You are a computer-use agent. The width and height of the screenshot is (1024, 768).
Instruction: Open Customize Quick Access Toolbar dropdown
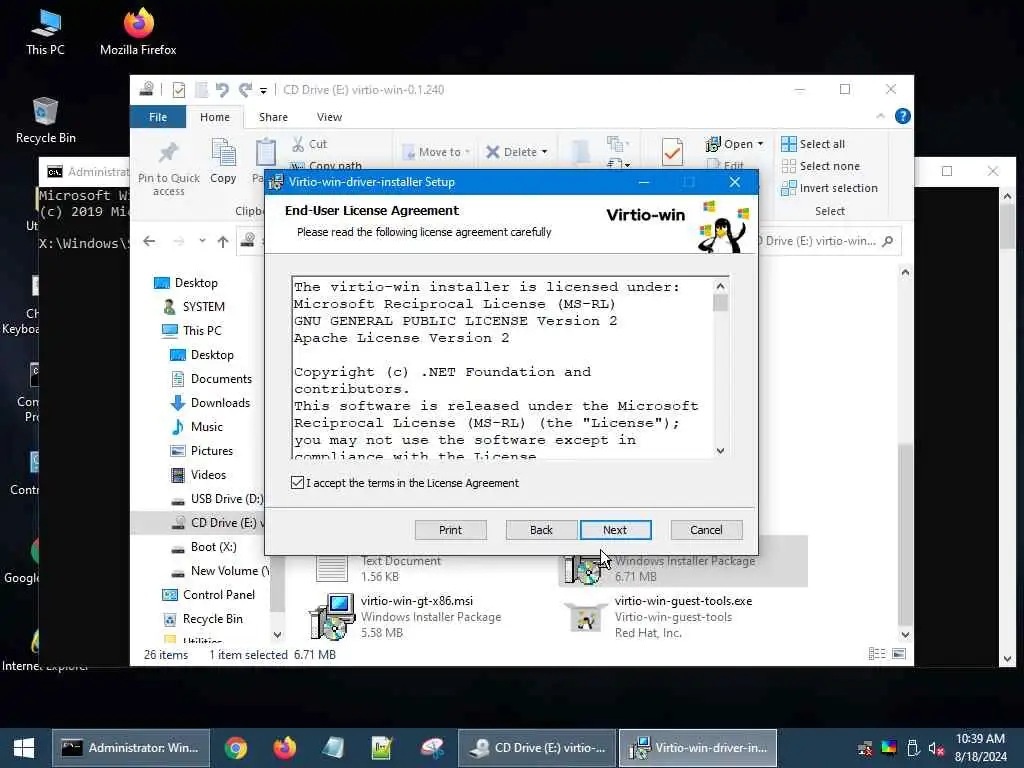[x=263, y=90]
